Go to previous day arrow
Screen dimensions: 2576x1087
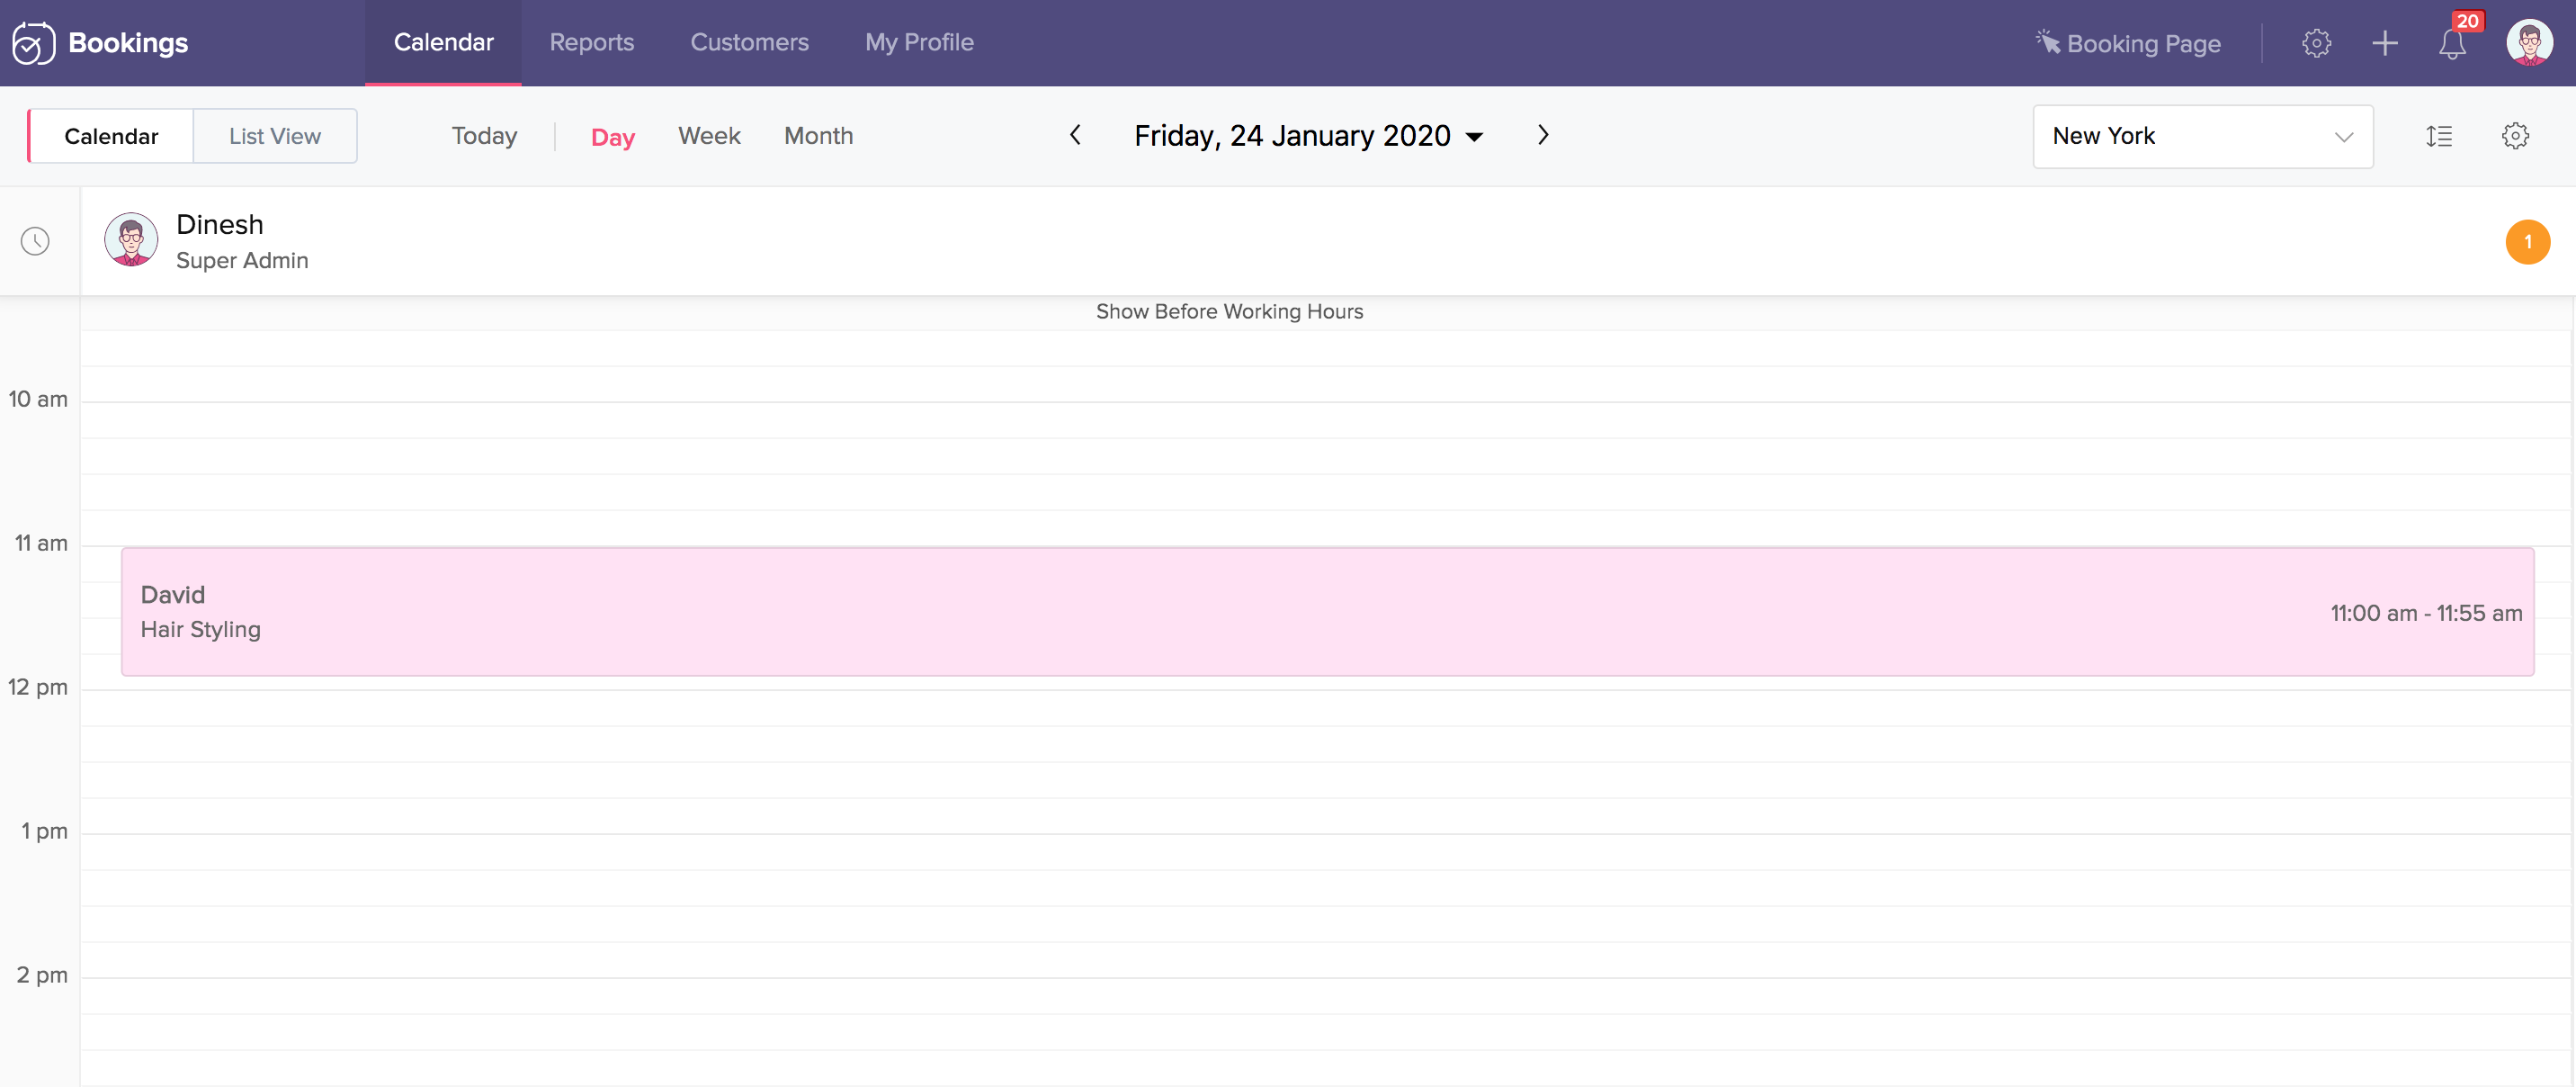click(1075, 135)
